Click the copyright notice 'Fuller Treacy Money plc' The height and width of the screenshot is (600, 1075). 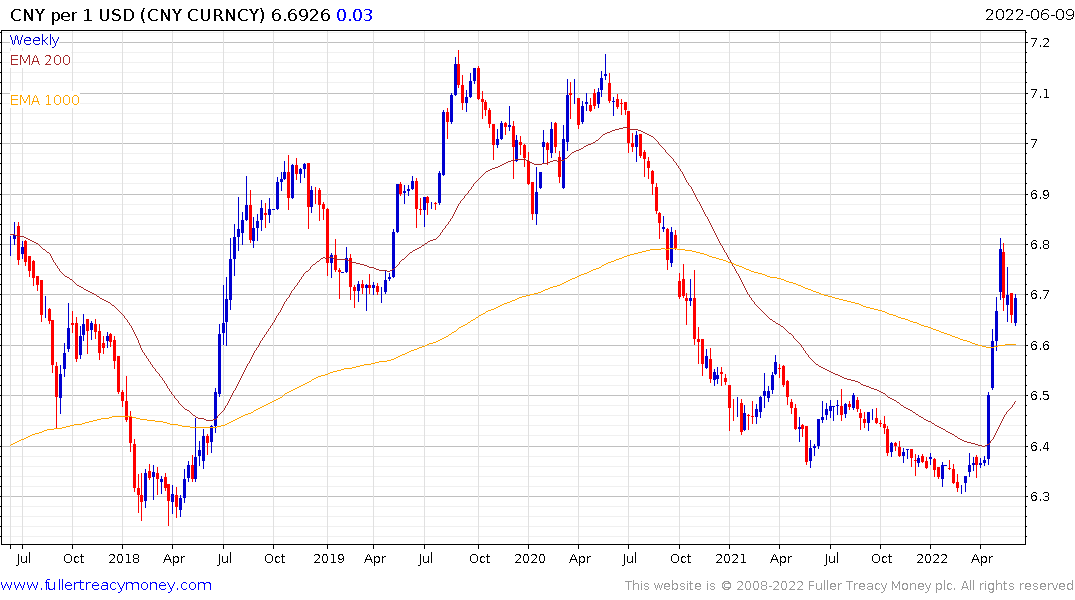pos(882,586)
